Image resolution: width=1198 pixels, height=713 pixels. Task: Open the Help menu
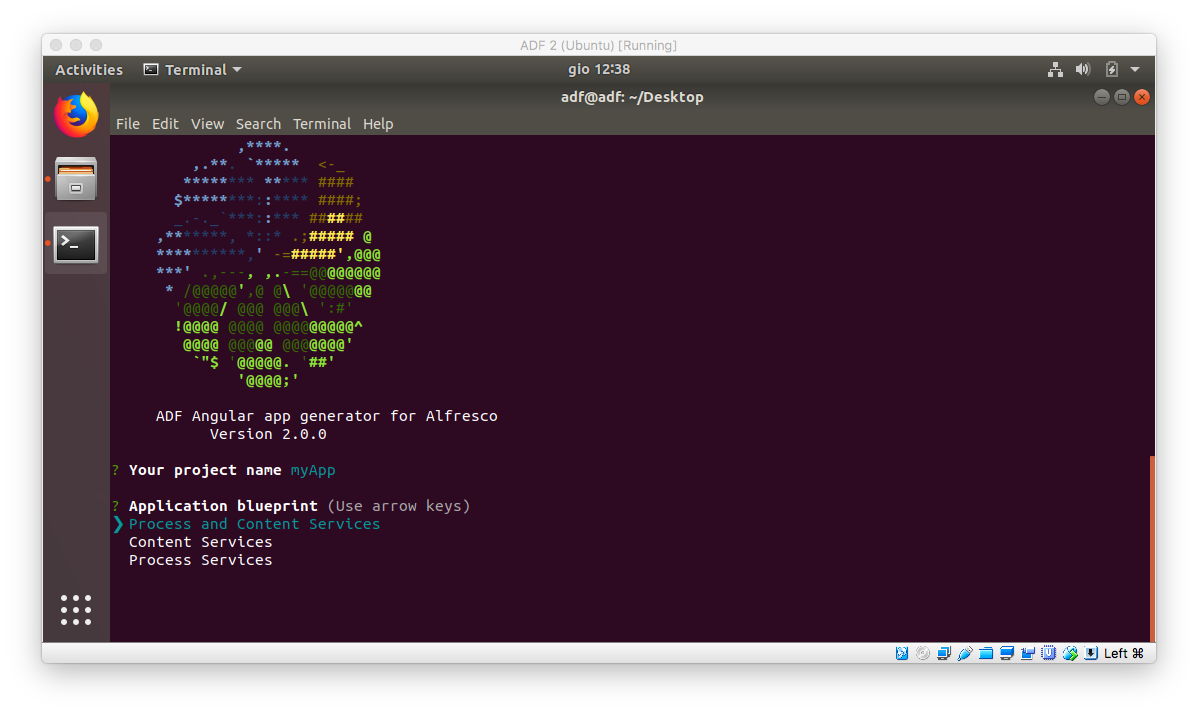point(377,124)
